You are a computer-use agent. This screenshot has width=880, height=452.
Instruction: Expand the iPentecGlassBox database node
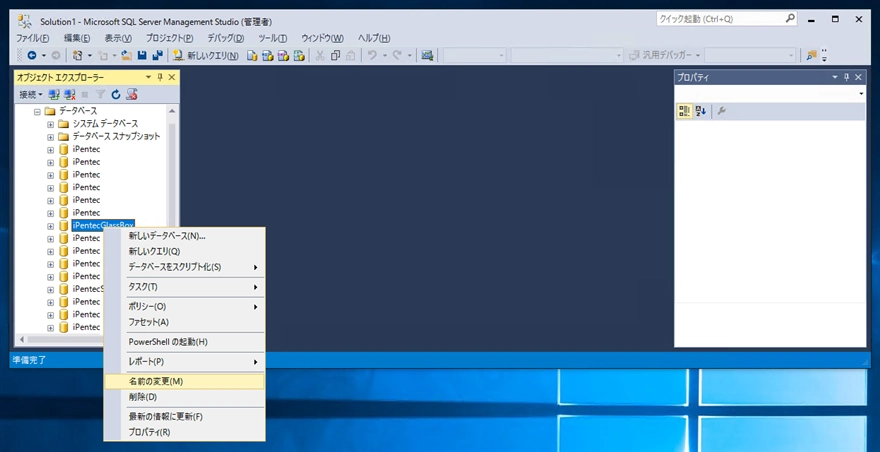51,226
